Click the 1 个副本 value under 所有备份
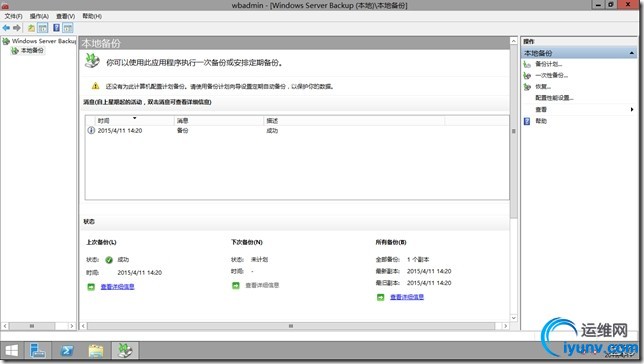Image resolution: width=644 pixels, height=364 pixels. pos(418,260)
